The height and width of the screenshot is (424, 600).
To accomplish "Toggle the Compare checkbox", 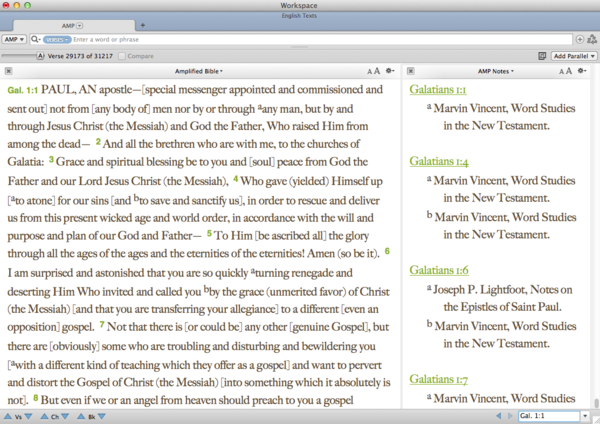I will click(x=122, y=56).
